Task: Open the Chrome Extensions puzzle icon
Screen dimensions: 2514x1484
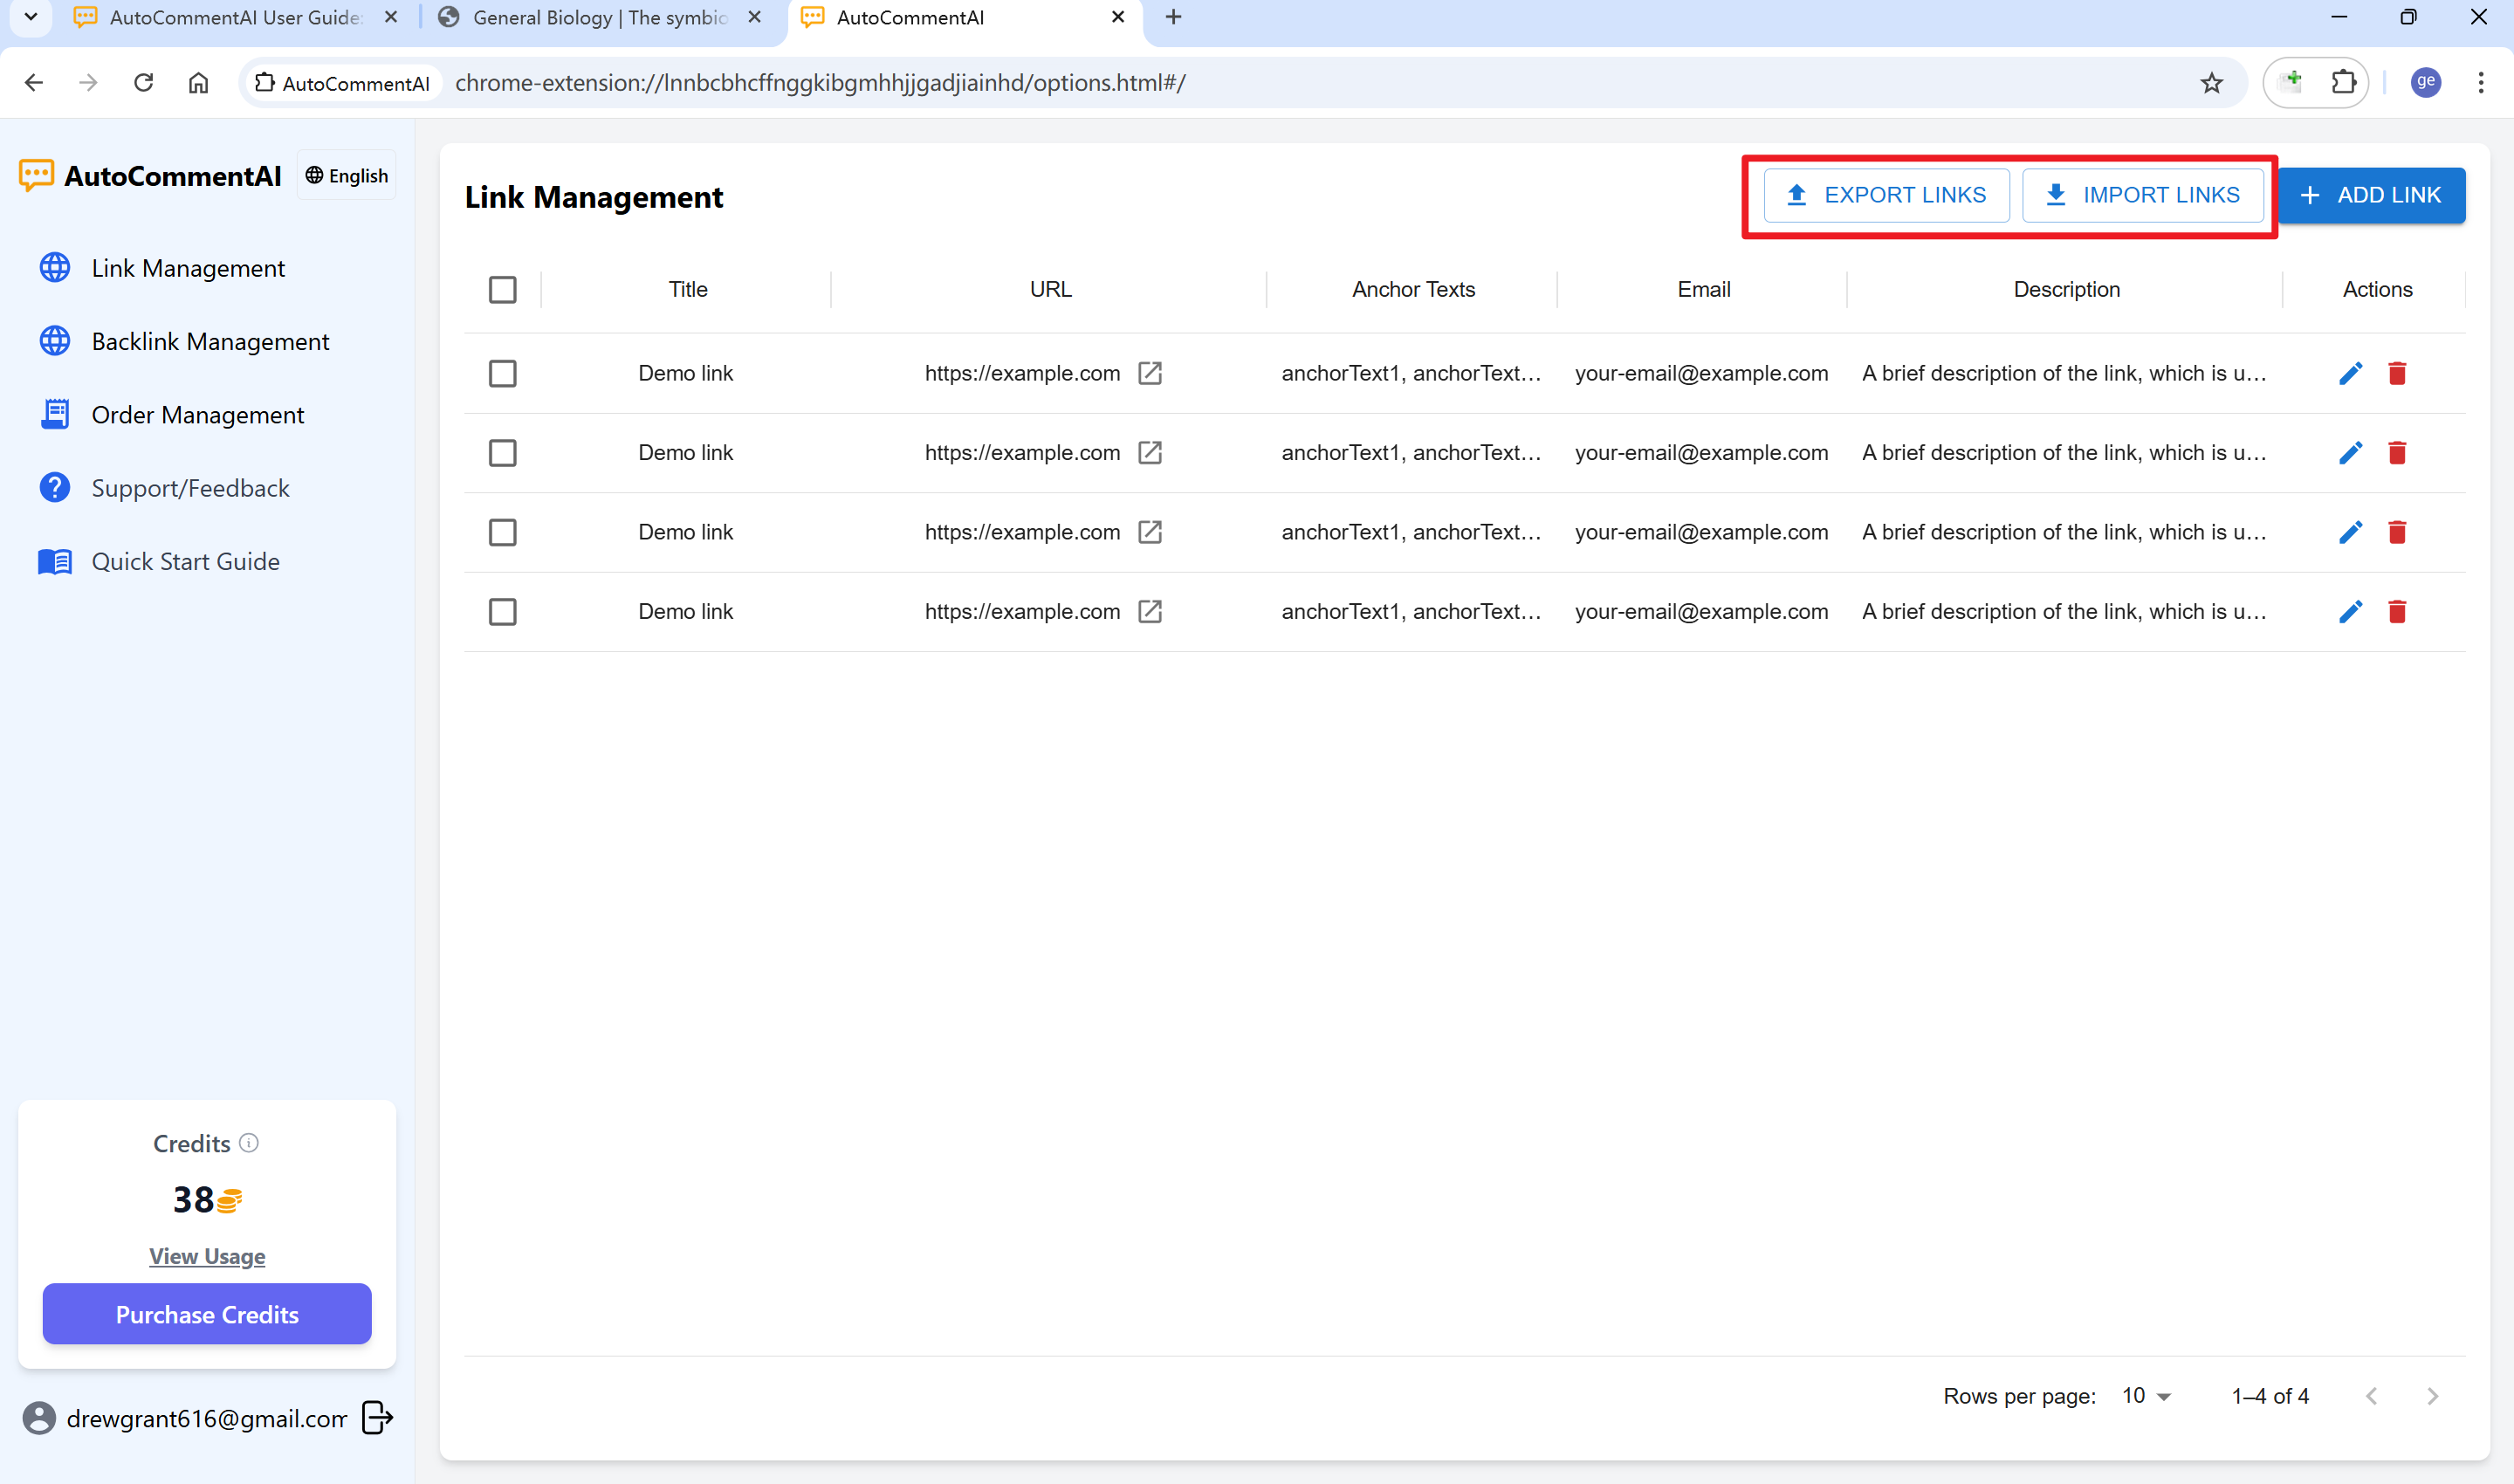Action: point(2344,82)
